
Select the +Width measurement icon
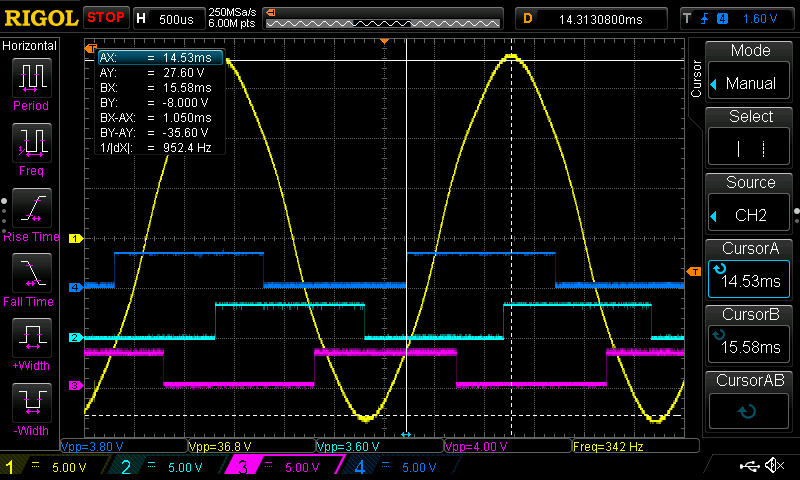coord(32,338)
